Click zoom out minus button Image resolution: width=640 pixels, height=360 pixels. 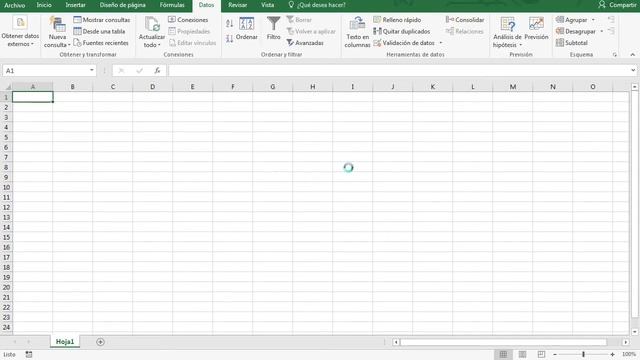(x=555, y=354)
